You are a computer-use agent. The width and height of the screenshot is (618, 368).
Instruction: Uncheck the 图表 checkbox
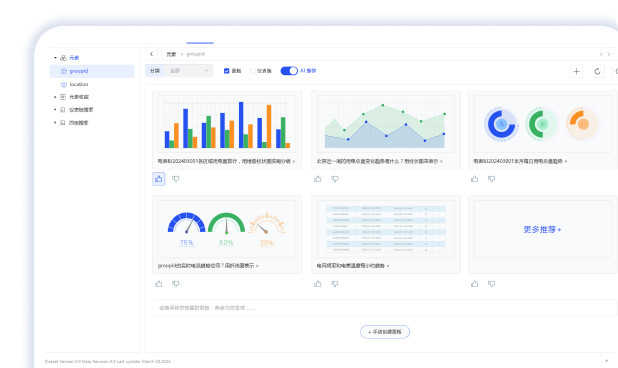coord(227,71)
